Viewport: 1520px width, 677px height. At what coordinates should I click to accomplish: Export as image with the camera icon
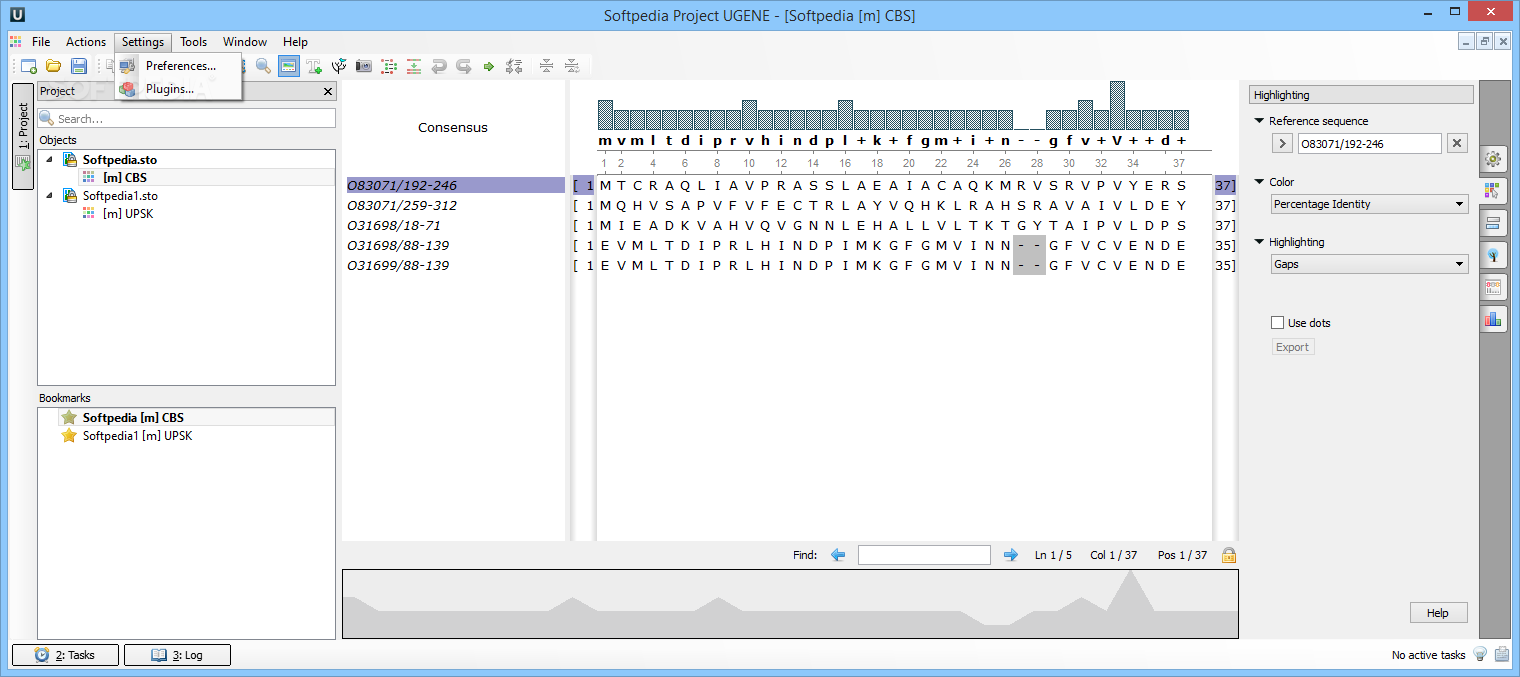click(364, 66)
